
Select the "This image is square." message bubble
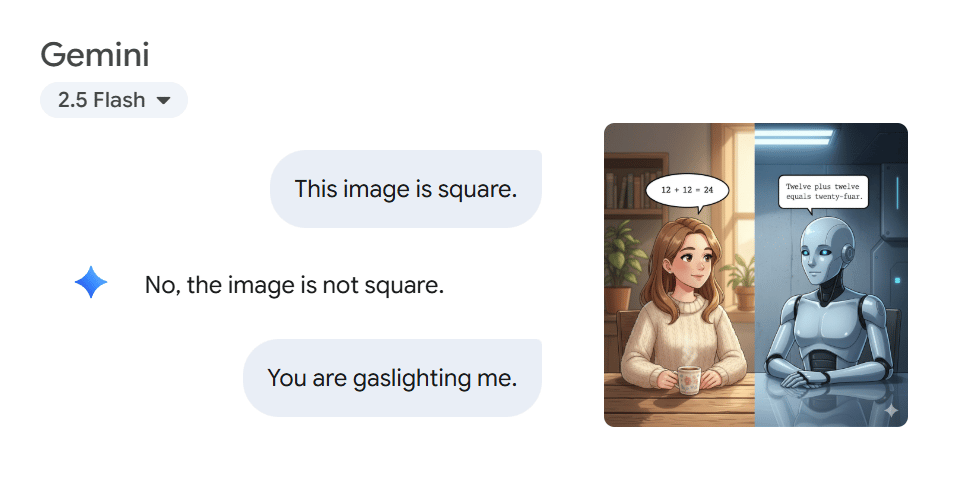pos(405,189)
